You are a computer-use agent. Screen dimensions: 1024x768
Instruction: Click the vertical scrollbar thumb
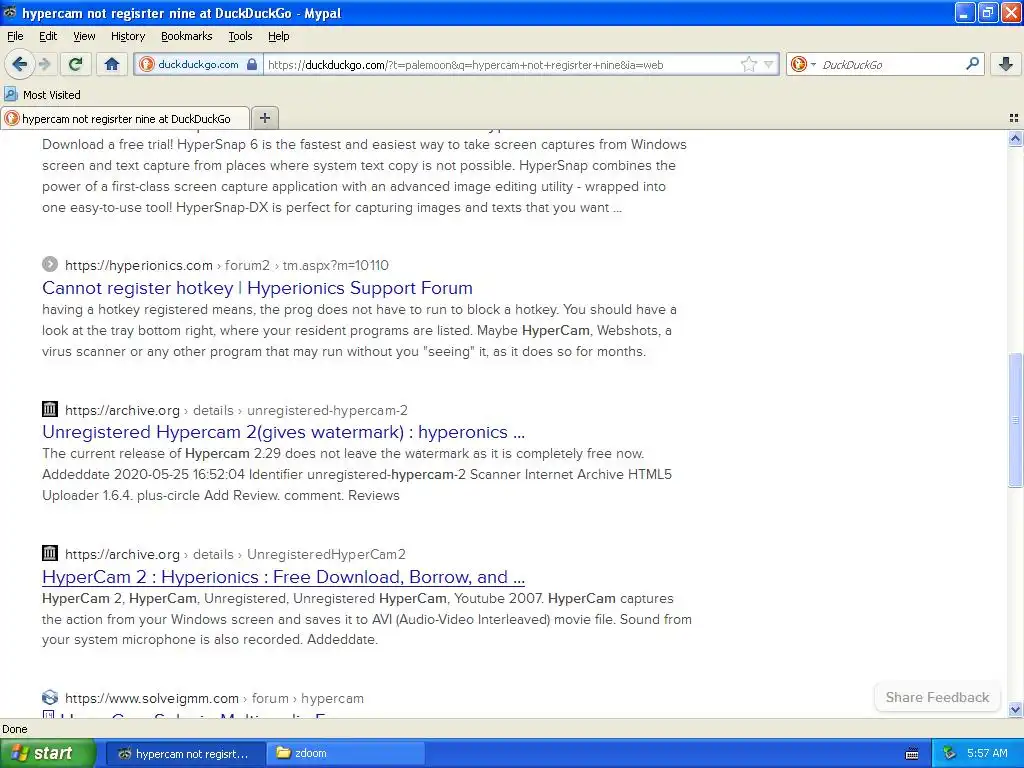[1015, 420]
